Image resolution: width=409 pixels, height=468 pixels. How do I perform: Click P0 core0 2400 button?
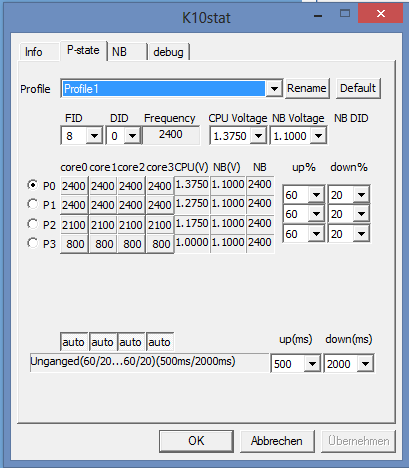click(74, 186)
